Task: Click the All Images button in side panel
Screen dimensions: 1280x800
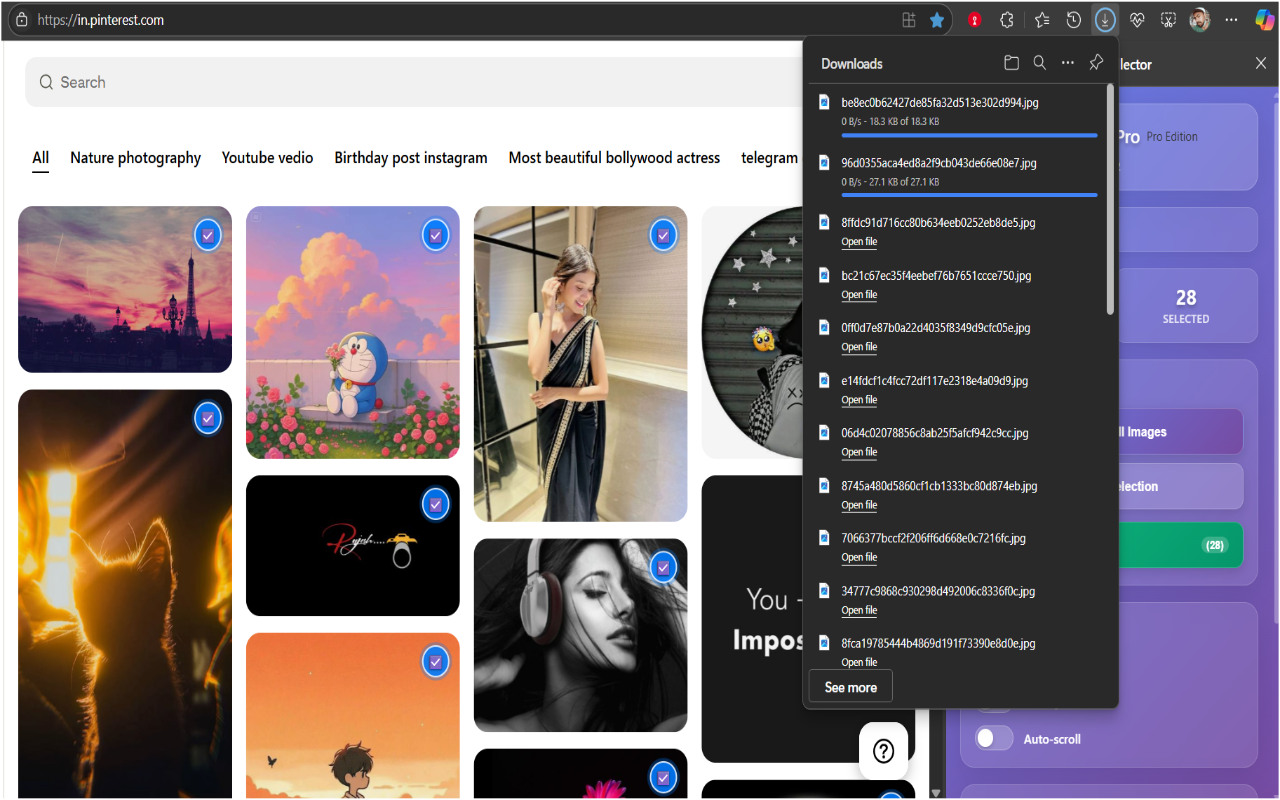Action: tap(1180, 432)
